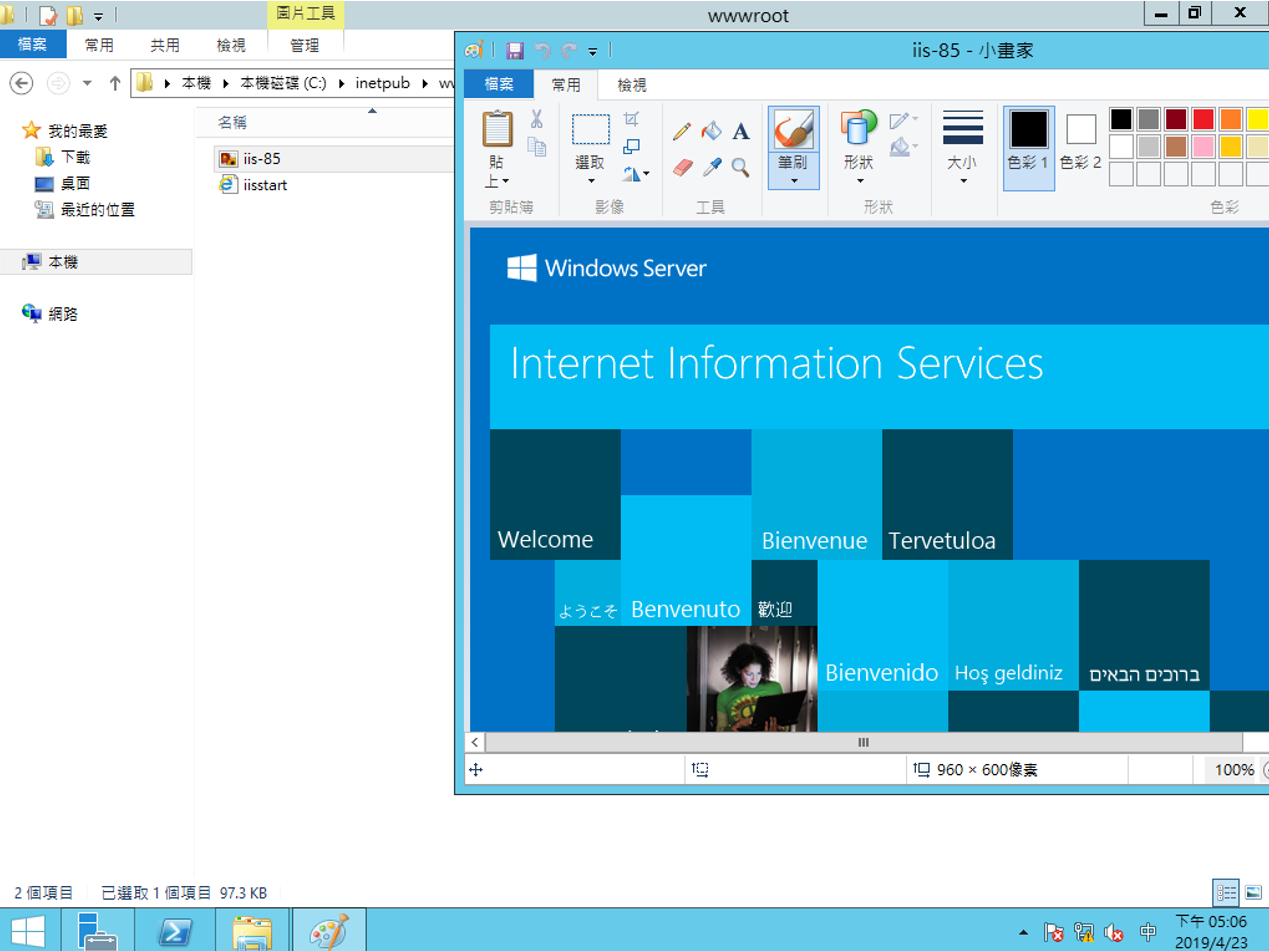Pick the pink color swatch
Viewport: 1269px width, 951px height.
pyautogui.click(x=1203, y=147)
